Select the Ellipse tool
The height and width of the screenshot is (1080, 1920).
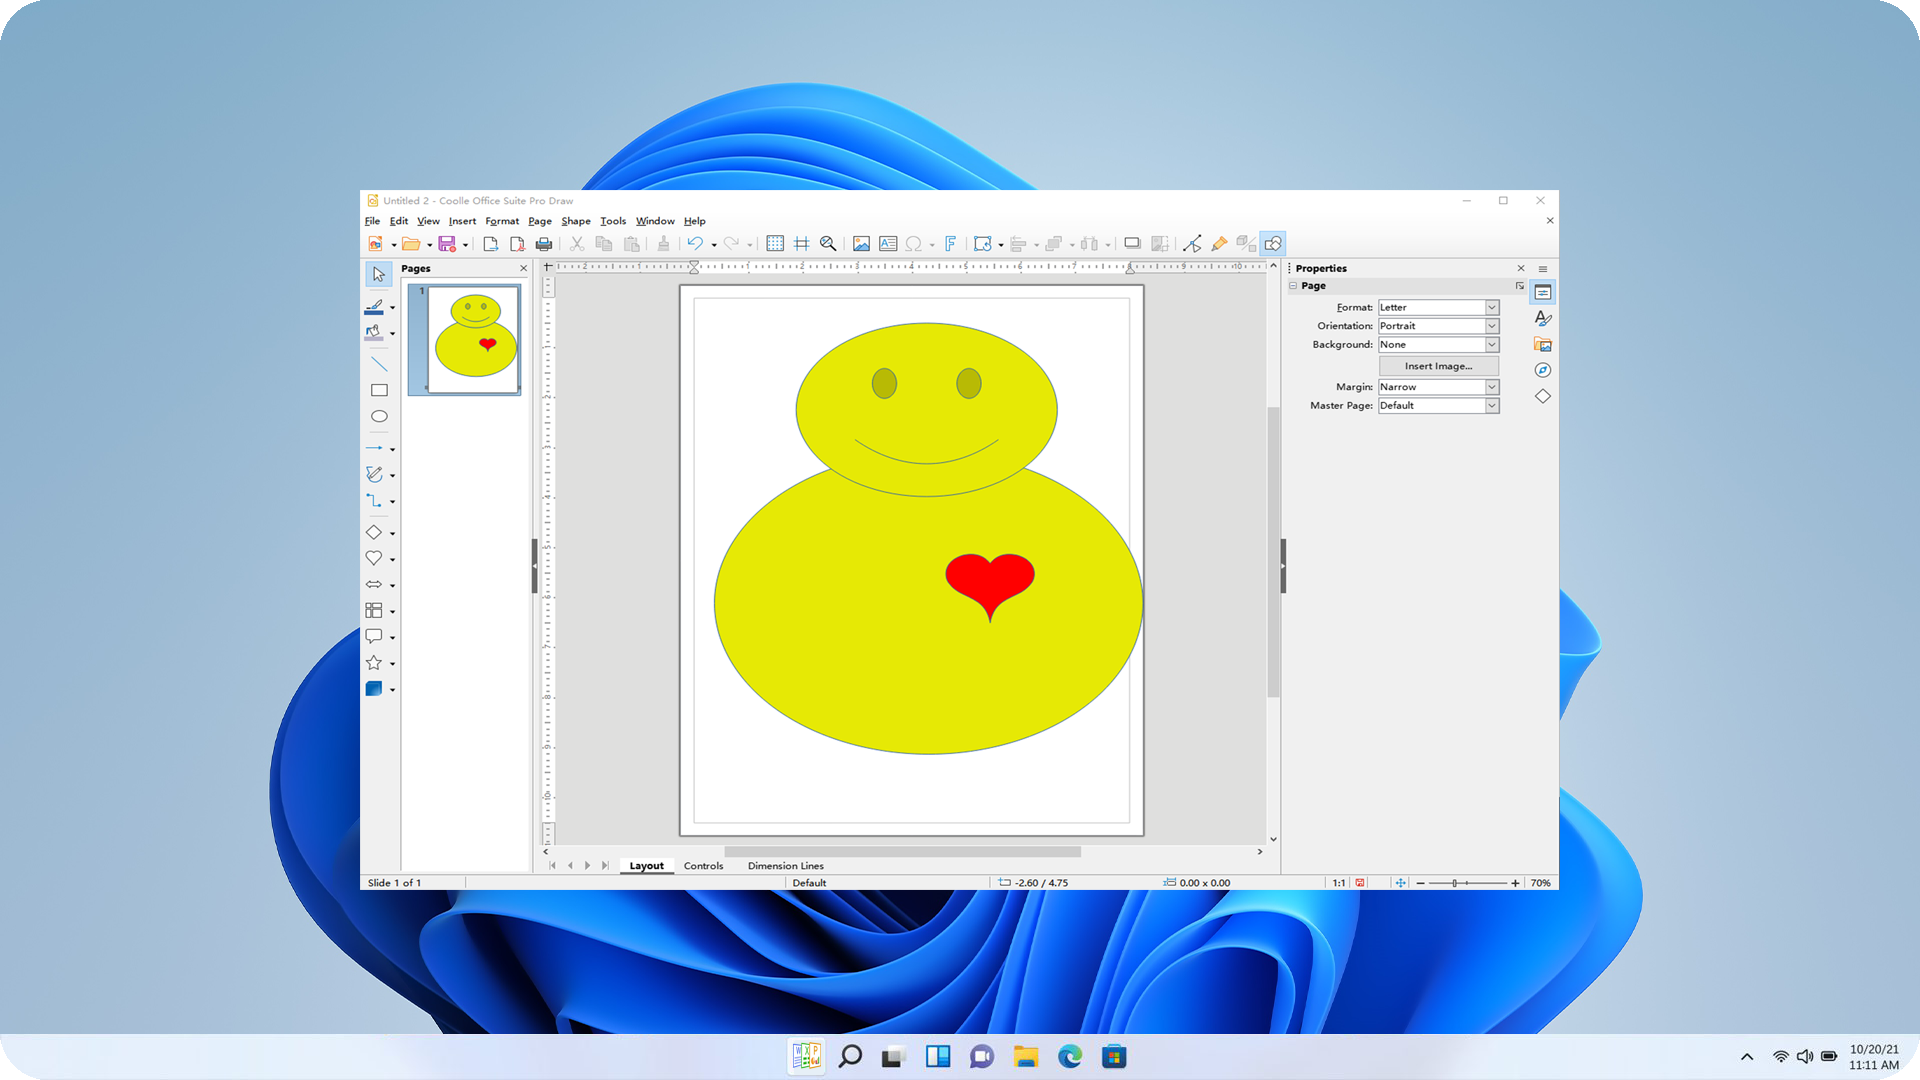pos(379,416)
